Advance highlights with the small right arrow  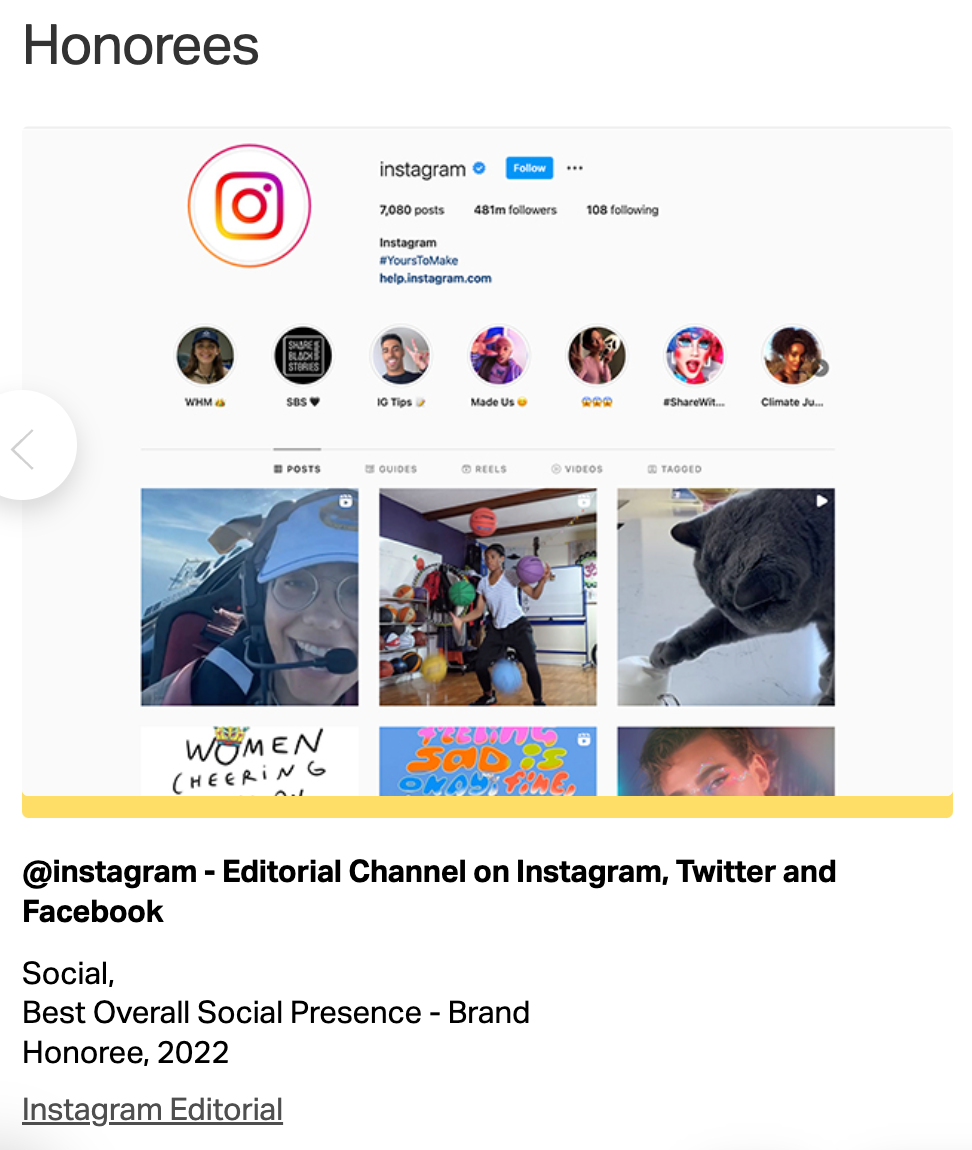[x=822, y=367]
